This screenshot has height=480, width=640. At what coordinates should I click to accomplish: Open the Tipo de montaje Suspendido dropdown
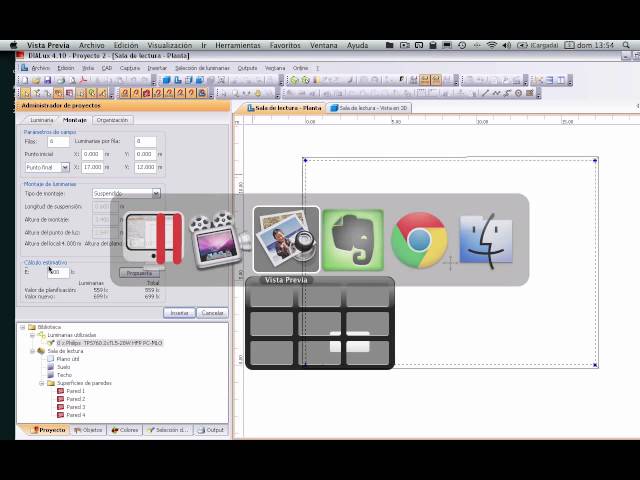coord(156,193)
